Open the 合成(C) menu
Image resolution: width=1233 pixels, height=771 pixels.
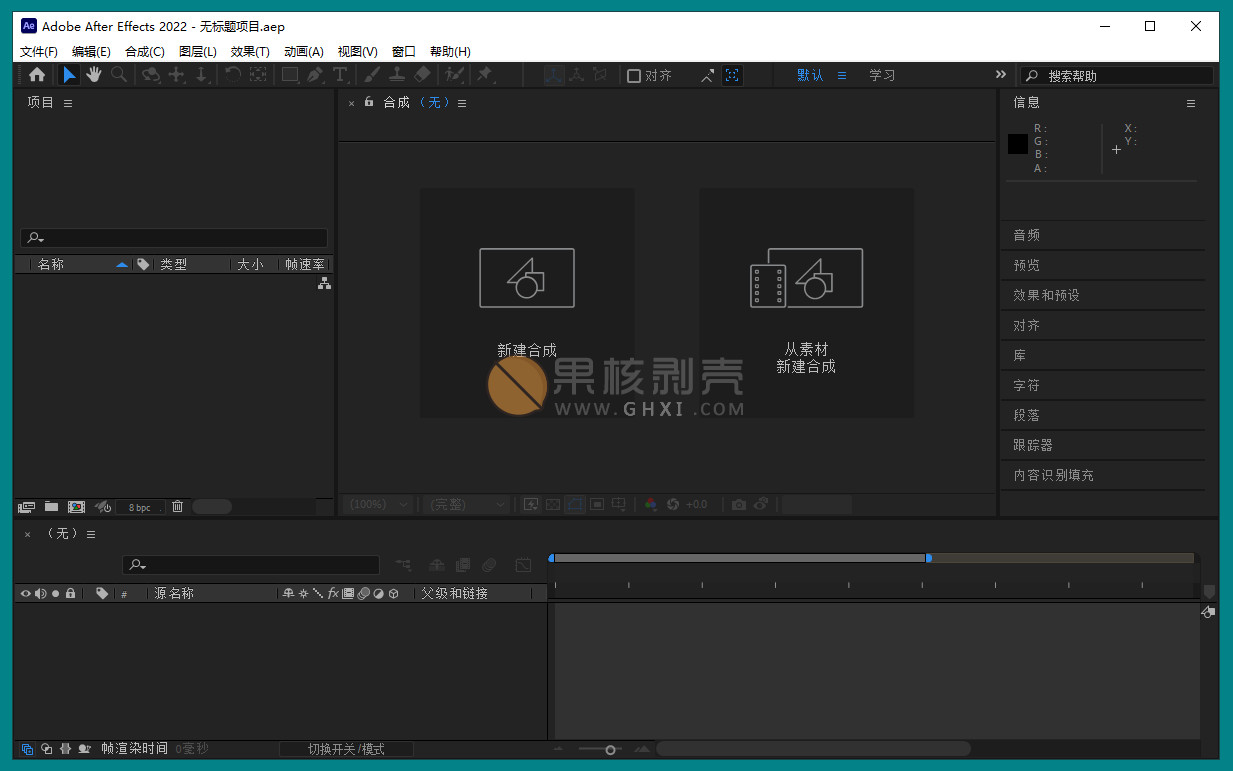tap(144, 52)
